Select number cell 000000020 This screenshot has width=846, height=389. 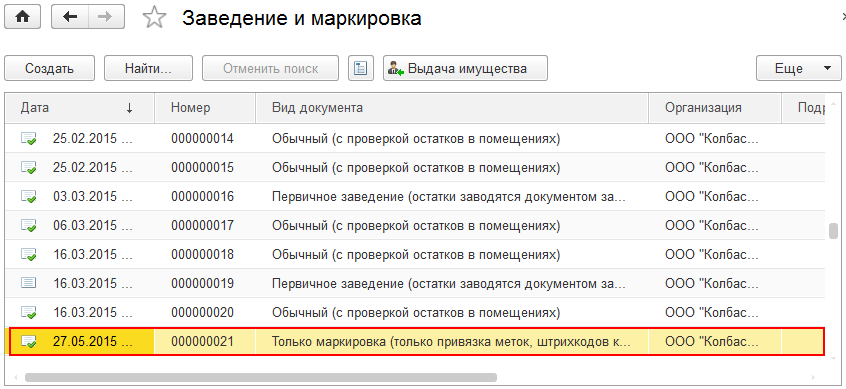coord(202,312)
